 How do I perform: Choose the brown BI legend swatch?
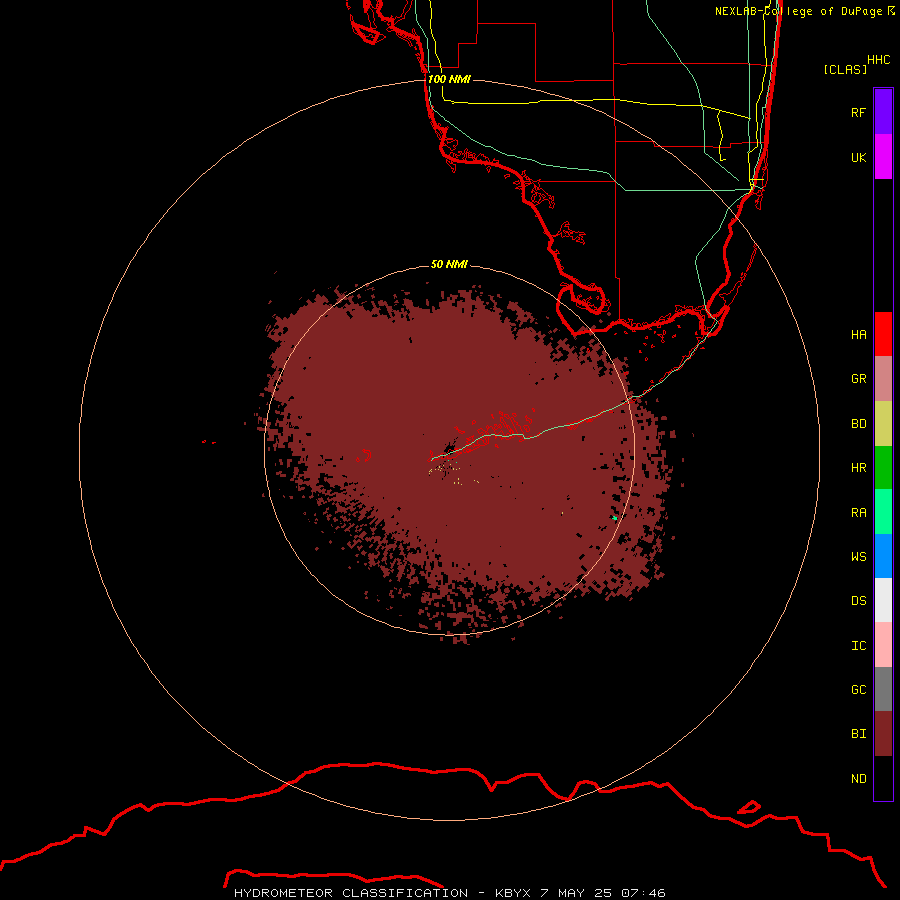(883, 734)
